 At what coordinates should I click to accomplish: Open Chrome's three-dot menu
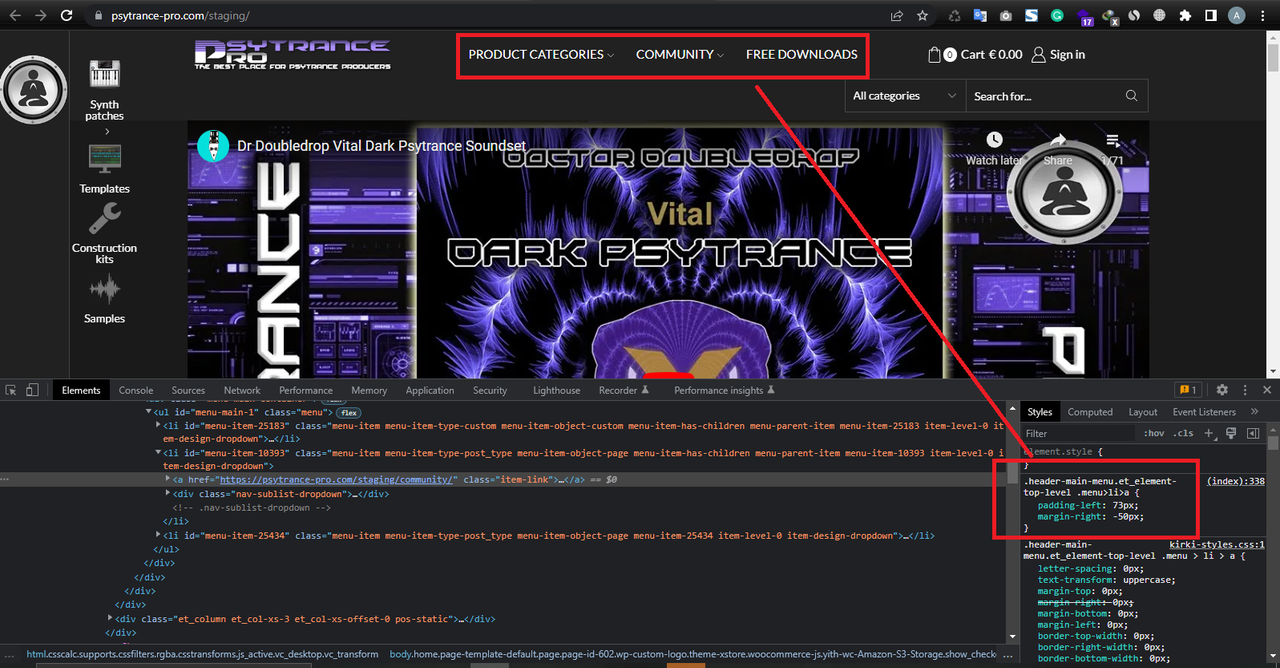pyautogui.click(x=1264, y=15)
